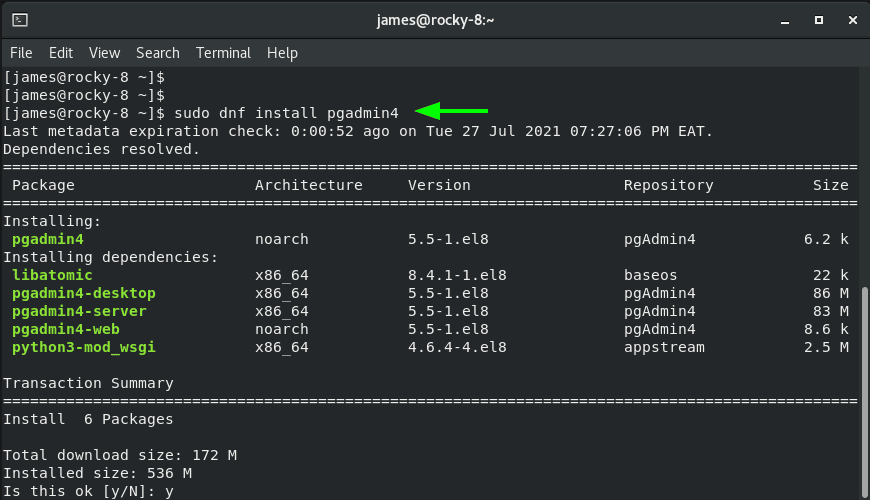Click the 'Architecture' column header
This screenshot has width=870, height=500.
308,185
